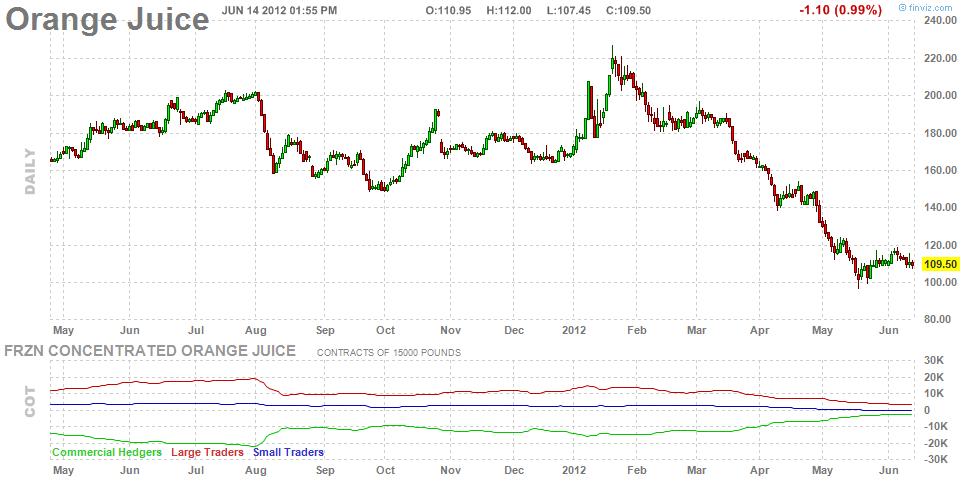The image size is (971, 491).
Task: Click the Aug label under price chart
Action: 256,331
